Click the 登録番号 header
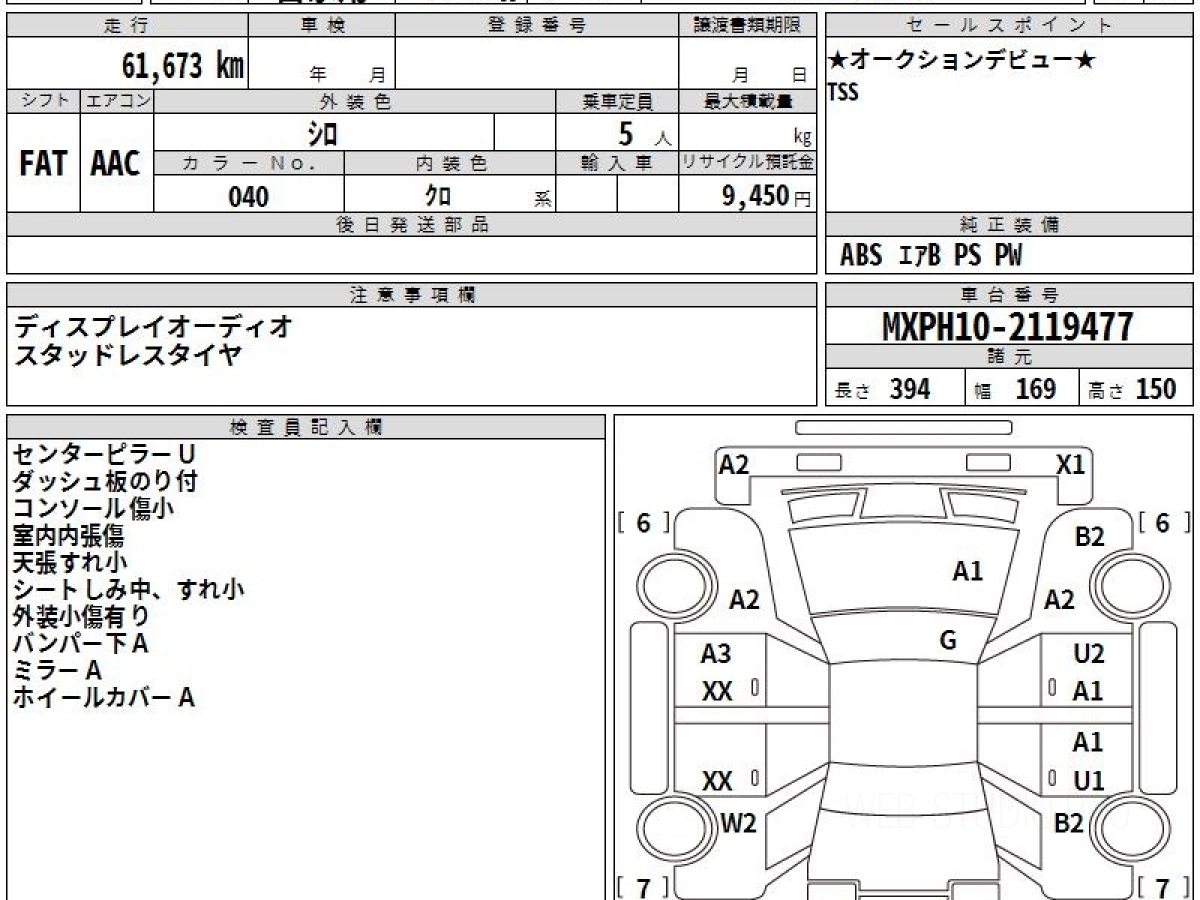This screenshot has height=900, width=1200. pos(537,26)
